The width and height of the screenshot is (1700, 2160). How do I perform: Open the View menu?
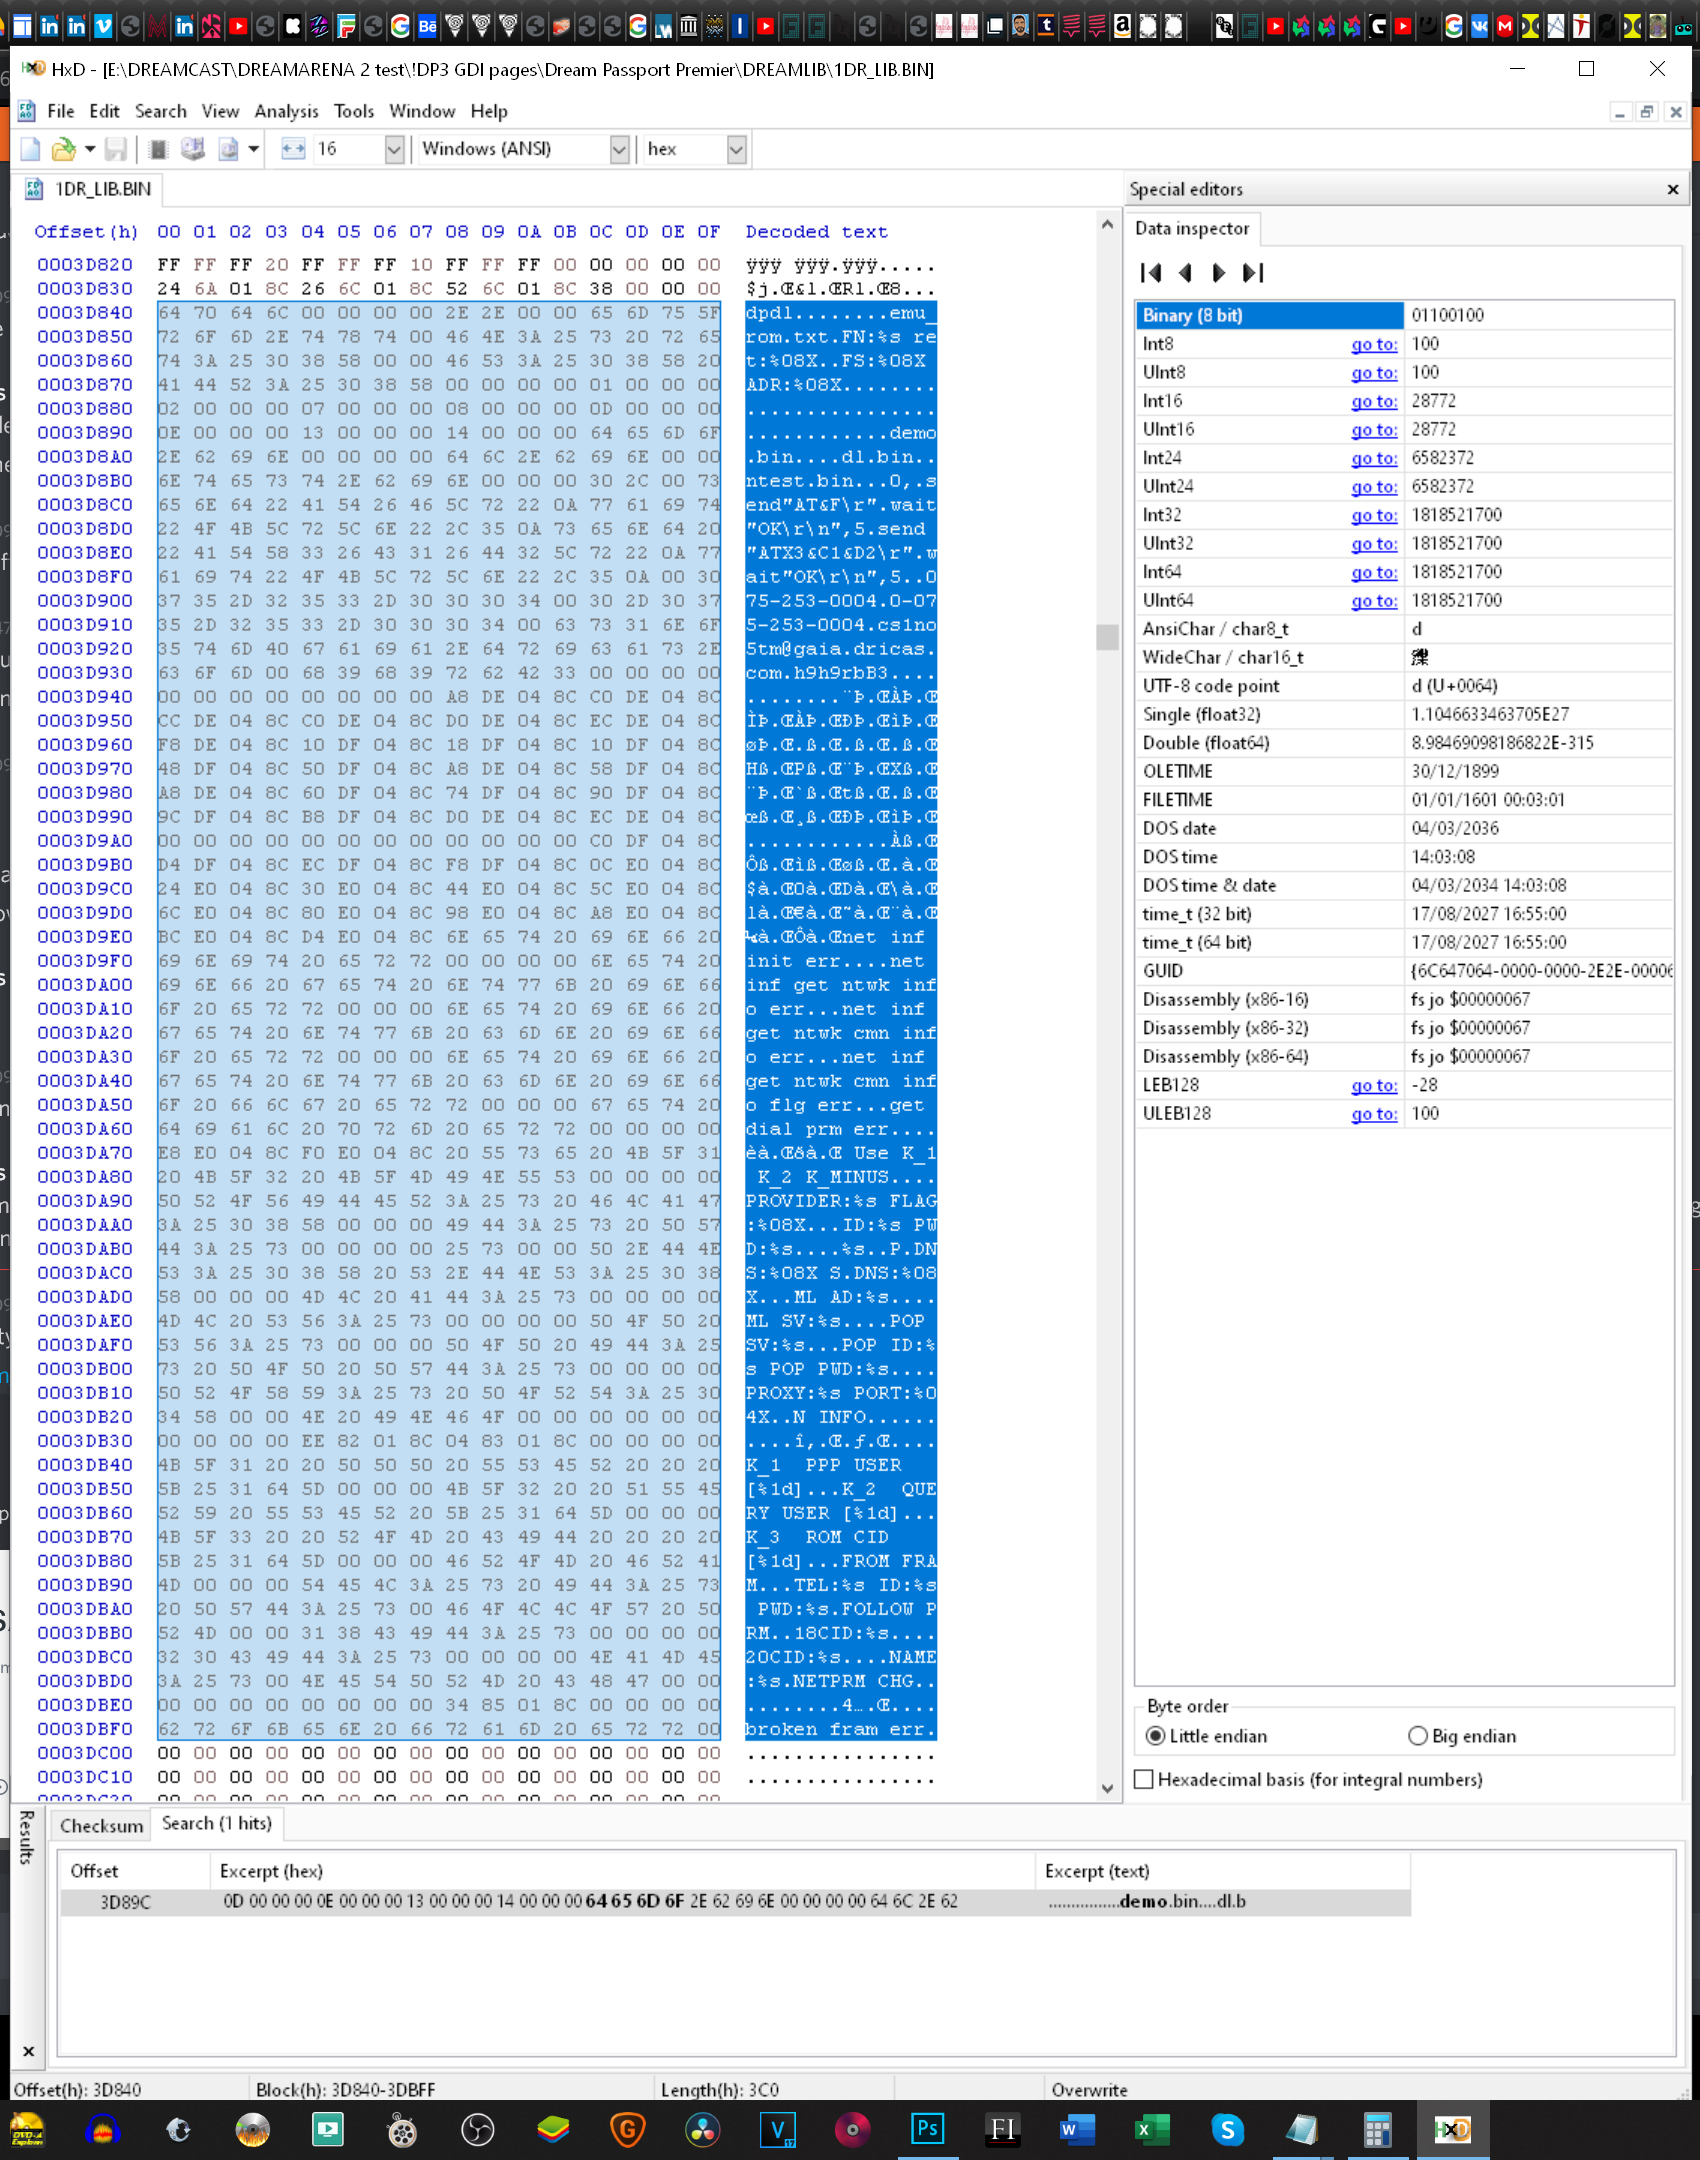point(220,111)
